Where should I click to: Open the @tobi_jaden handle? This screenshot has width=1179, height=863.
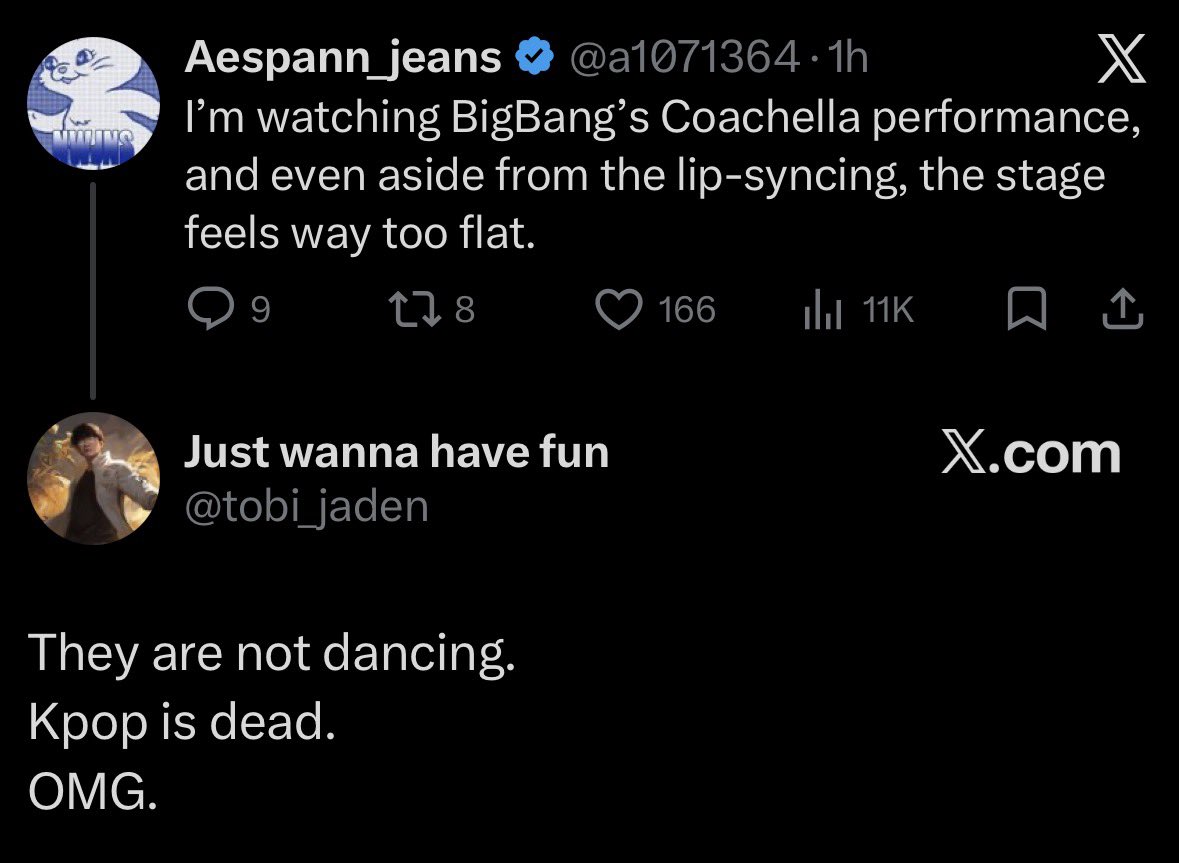(x=306, y=507)
